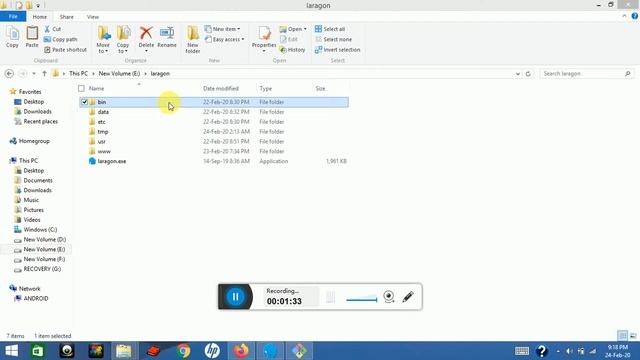Adjust the recorder volume slider

click(362, 299)
